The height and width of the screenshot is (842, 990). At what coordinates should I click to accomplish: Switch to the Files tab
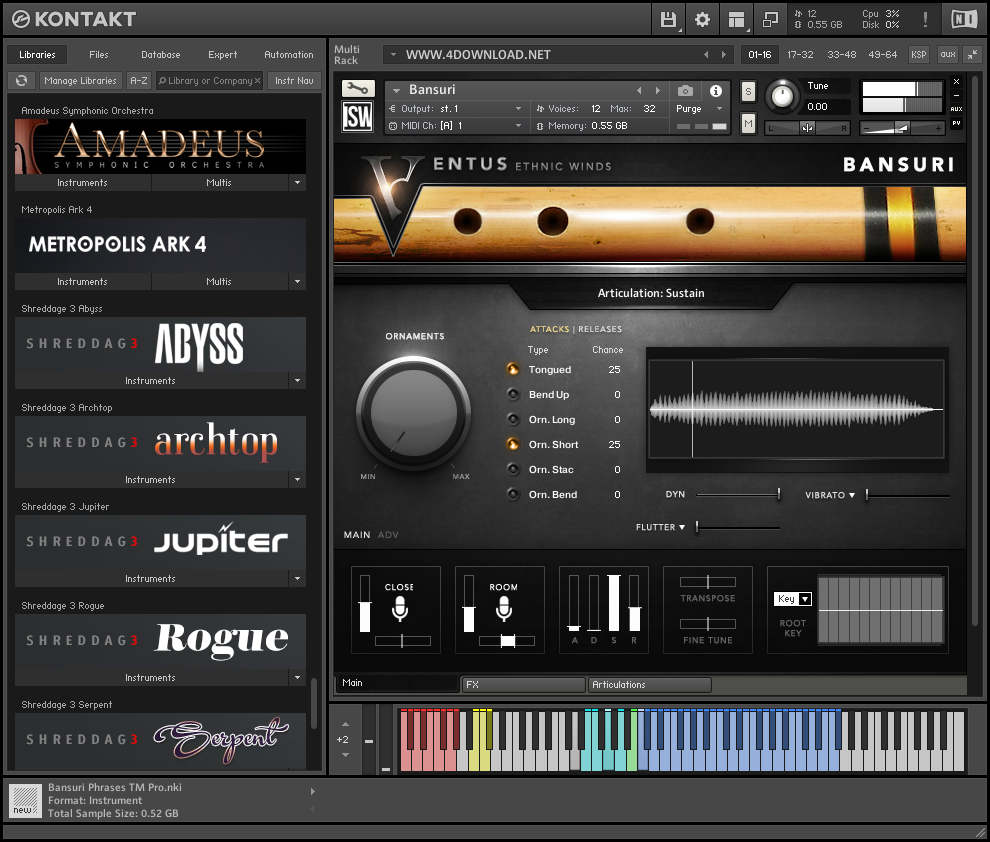[x=98, y=55]
